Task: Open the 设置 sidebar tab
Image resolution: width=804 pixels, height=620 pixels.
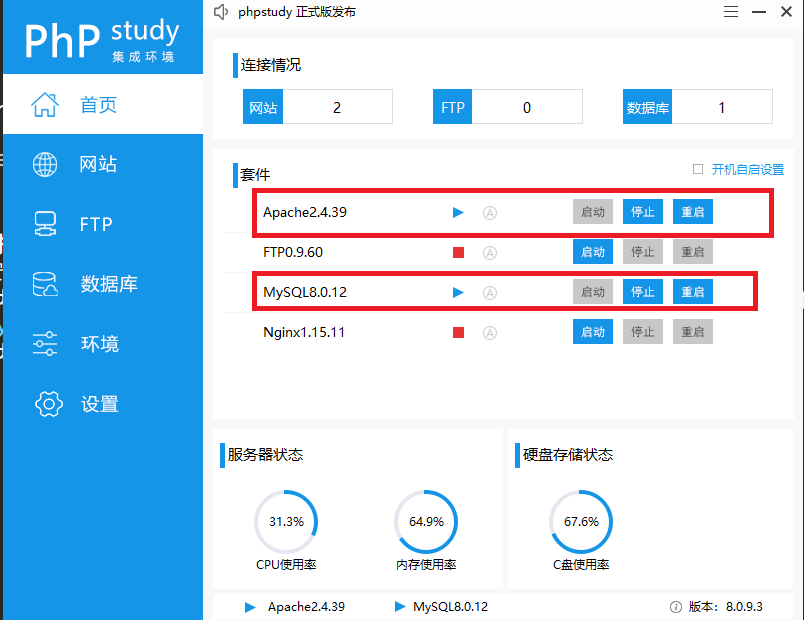Action: pos(103,404)
